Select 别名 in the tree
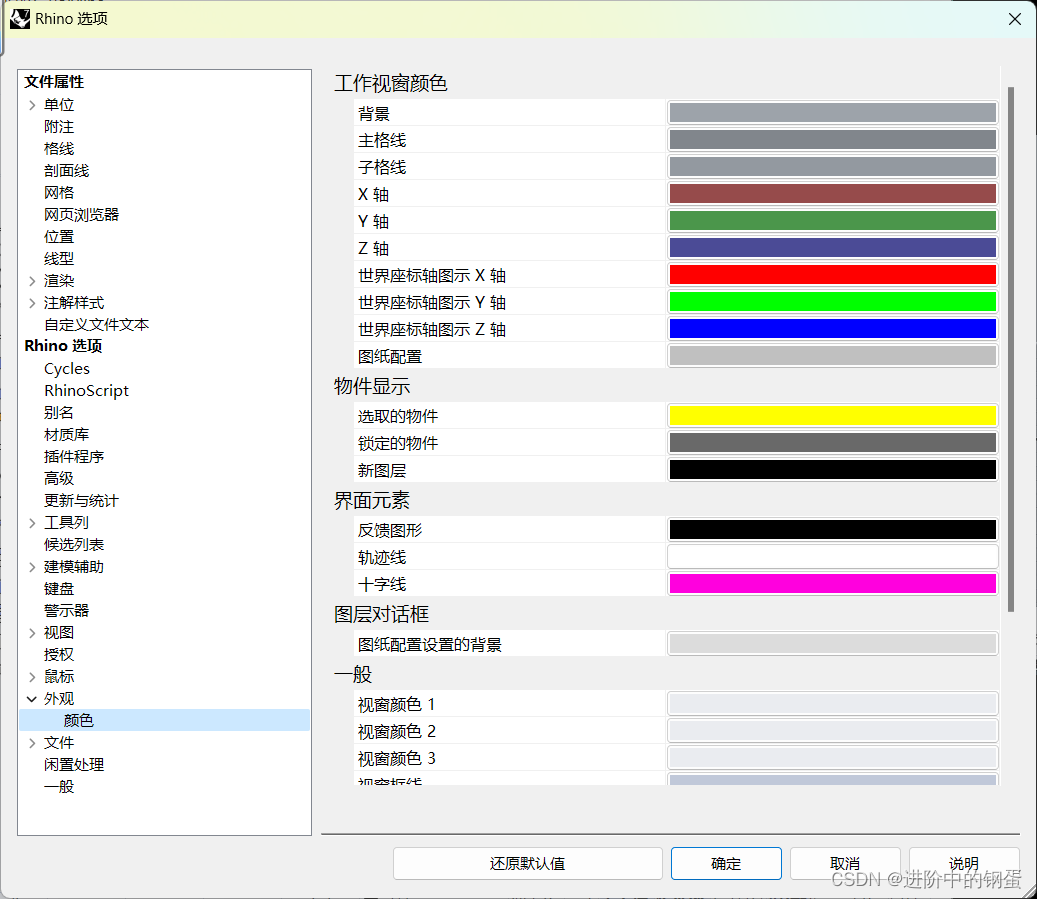 pyautogui.click(x=59, y=413)
